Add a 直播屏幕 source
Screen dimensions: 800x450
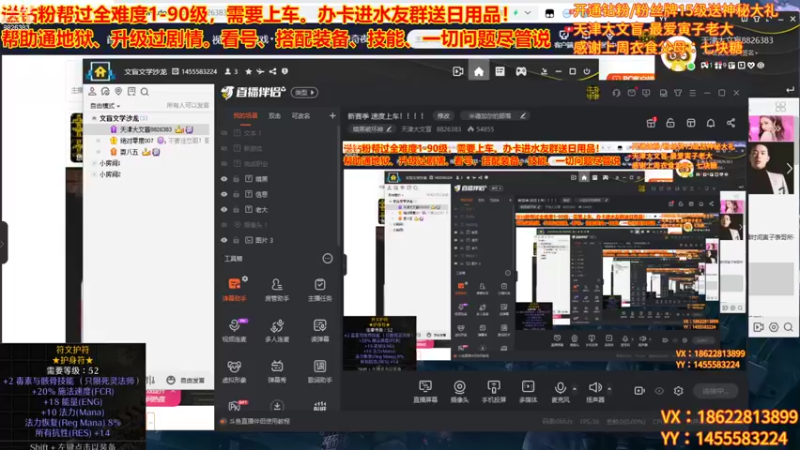[425, 391]
